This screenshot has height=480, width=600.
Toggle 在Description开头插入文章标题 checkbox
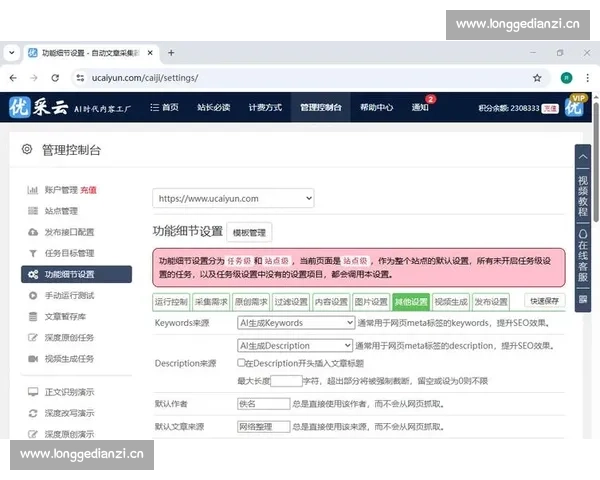(x=241, y=362)
